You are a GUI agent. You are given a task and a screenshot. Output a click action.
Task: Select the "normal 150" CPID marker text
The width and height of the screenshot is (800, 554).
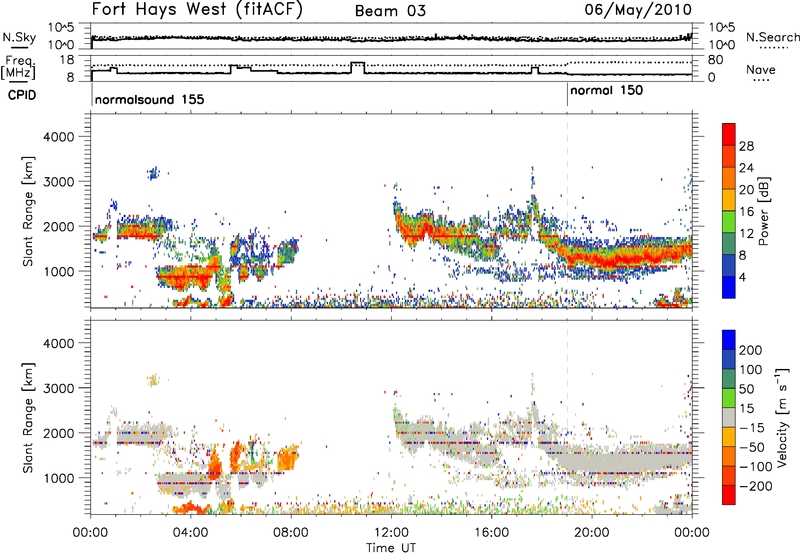607,90
